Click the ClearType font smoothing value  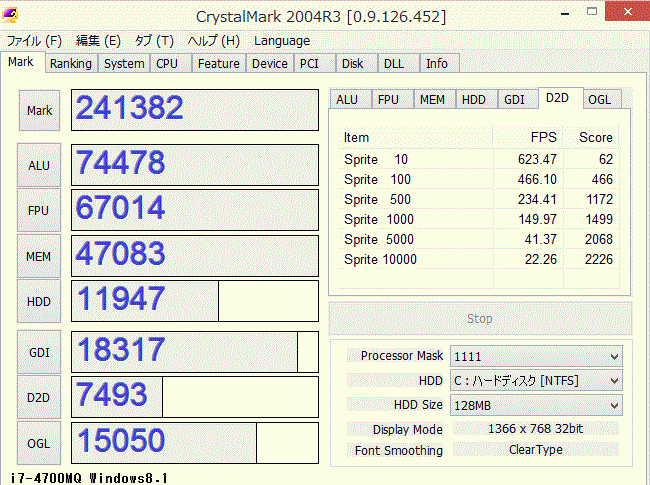pos(536,449)
